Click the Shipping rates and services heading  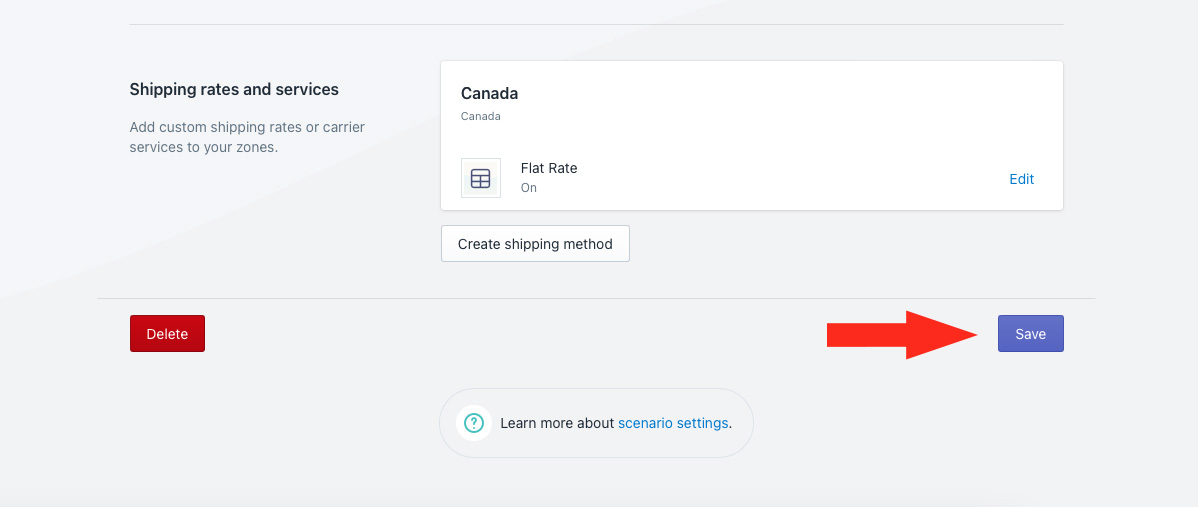pyautogui.click(x=234, y=89)
